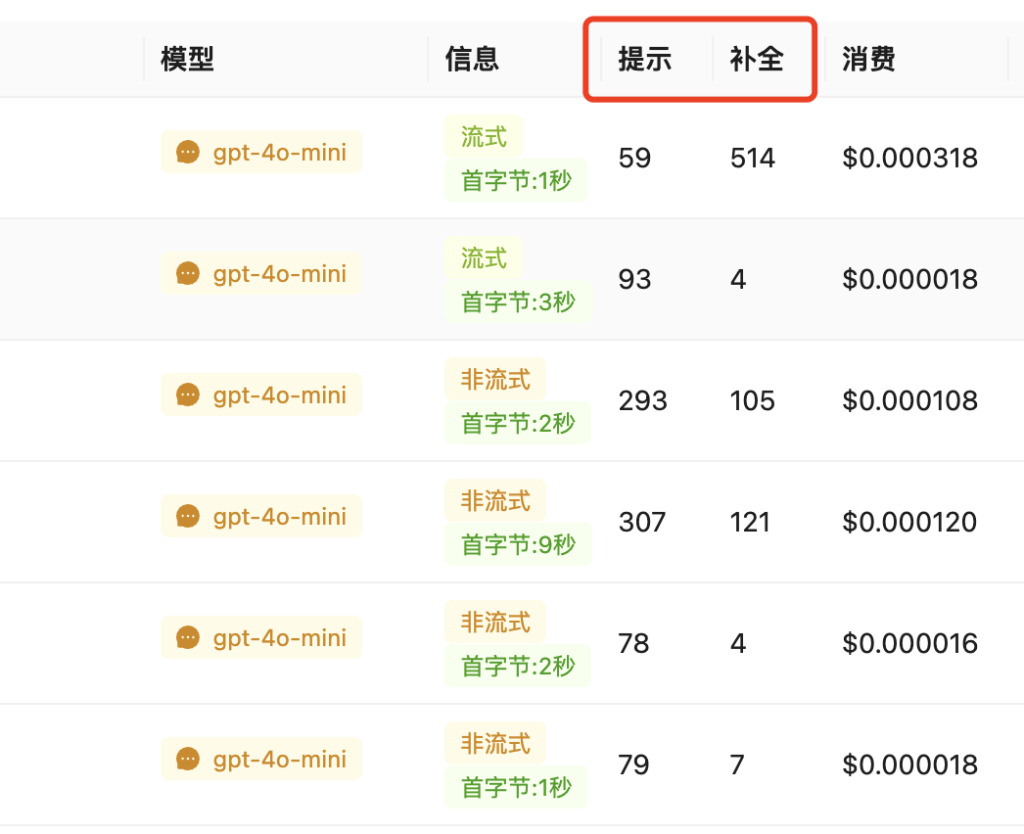Click the chat bubble icon in the $0.000318 row
Viewport: 1024px width, 834px height.
tap(187, 152)
